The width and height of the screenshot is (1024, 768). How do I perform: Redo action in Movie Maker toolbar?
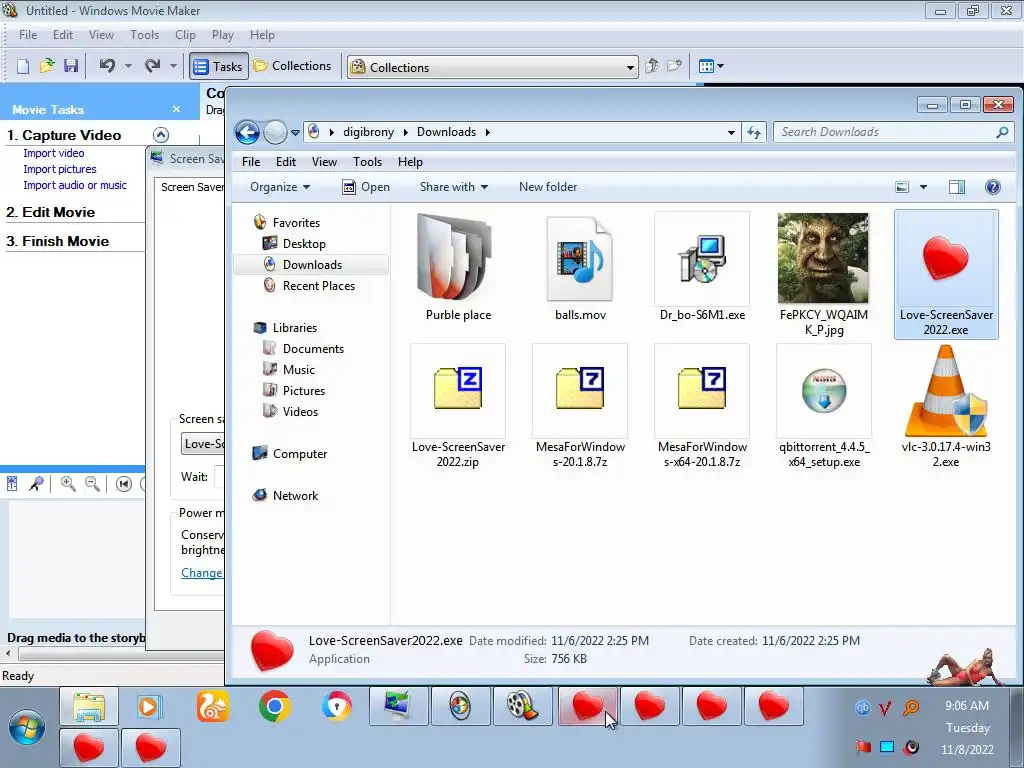click(153, 66)
